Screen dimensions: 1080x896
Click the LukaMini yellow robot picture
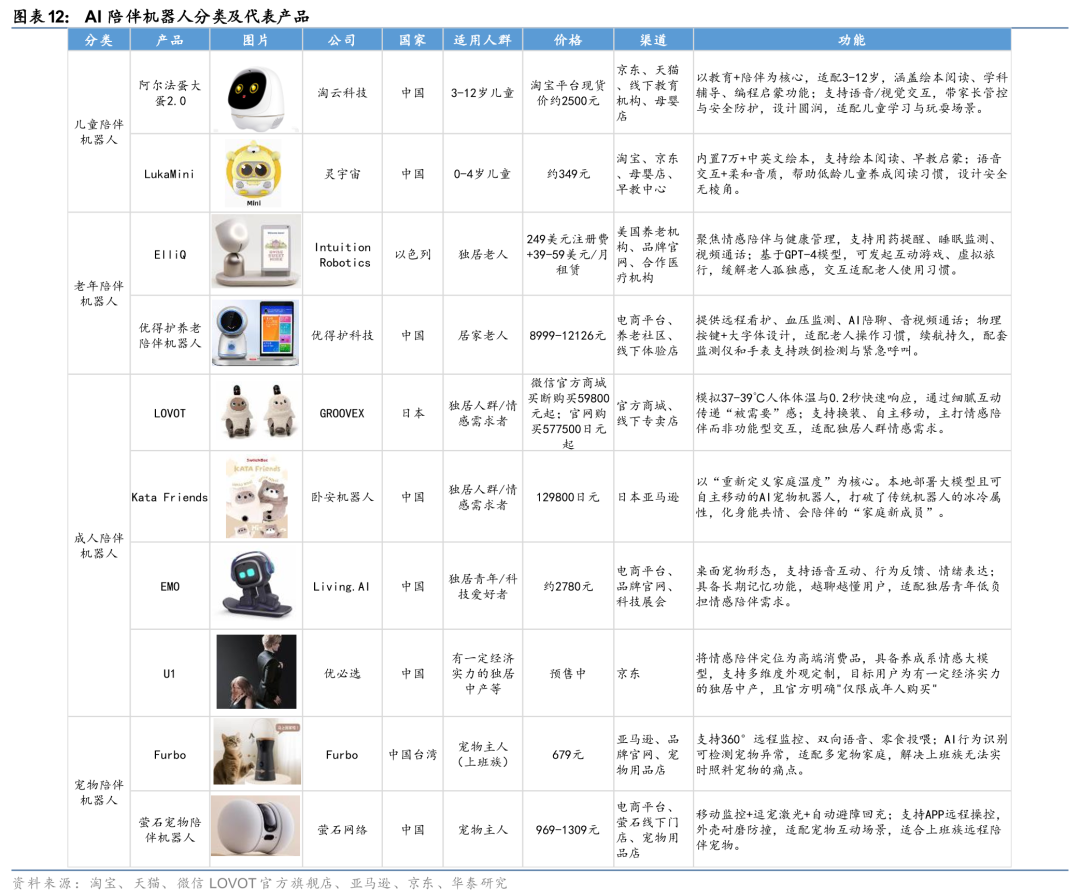pyautogui.click(x=253, y=174)
